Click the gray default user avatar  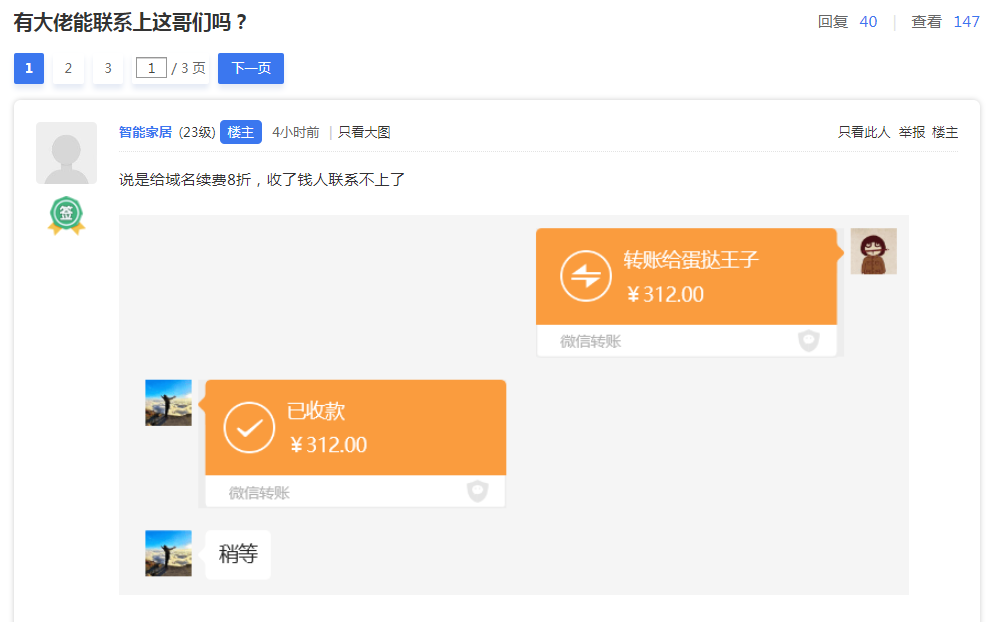pyautogui.click(x=66, y=153)
